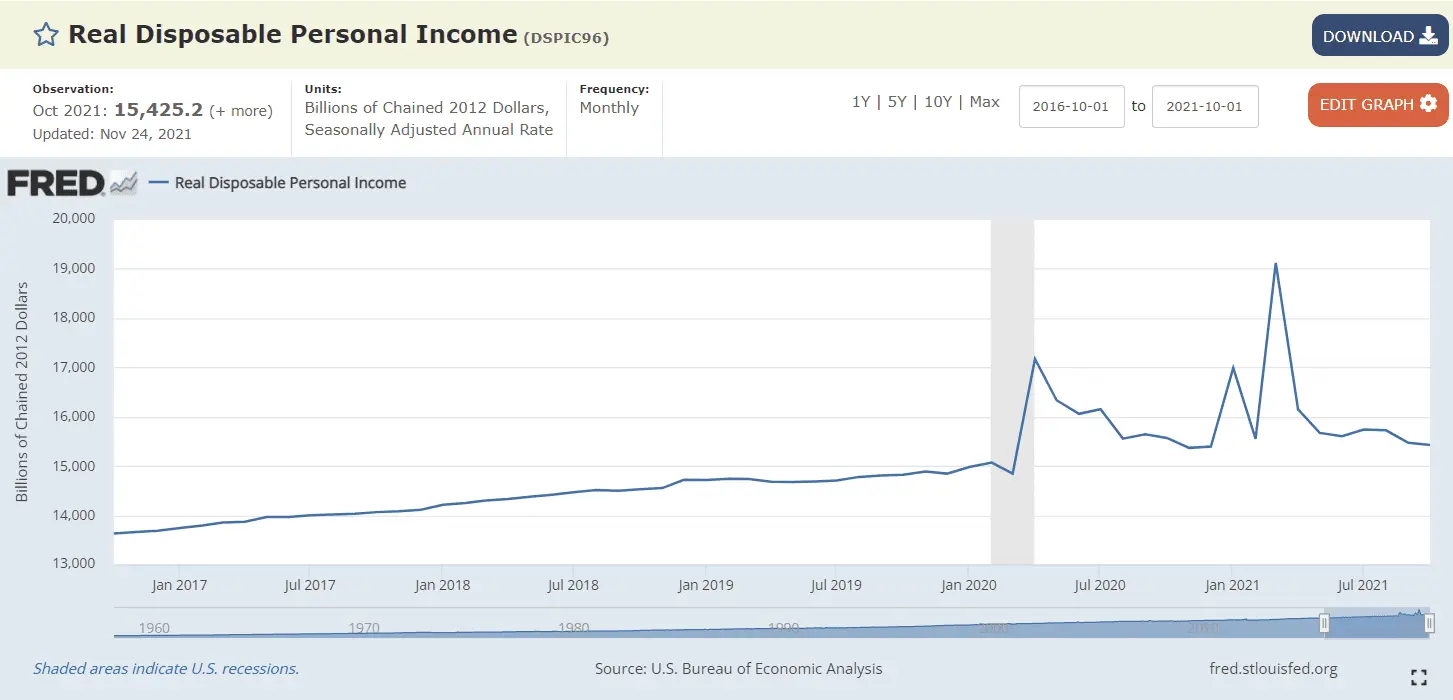The image size is (1453, 700).
Task: Click the 1980 label on timeline navigator
Action: coord(573,628)
